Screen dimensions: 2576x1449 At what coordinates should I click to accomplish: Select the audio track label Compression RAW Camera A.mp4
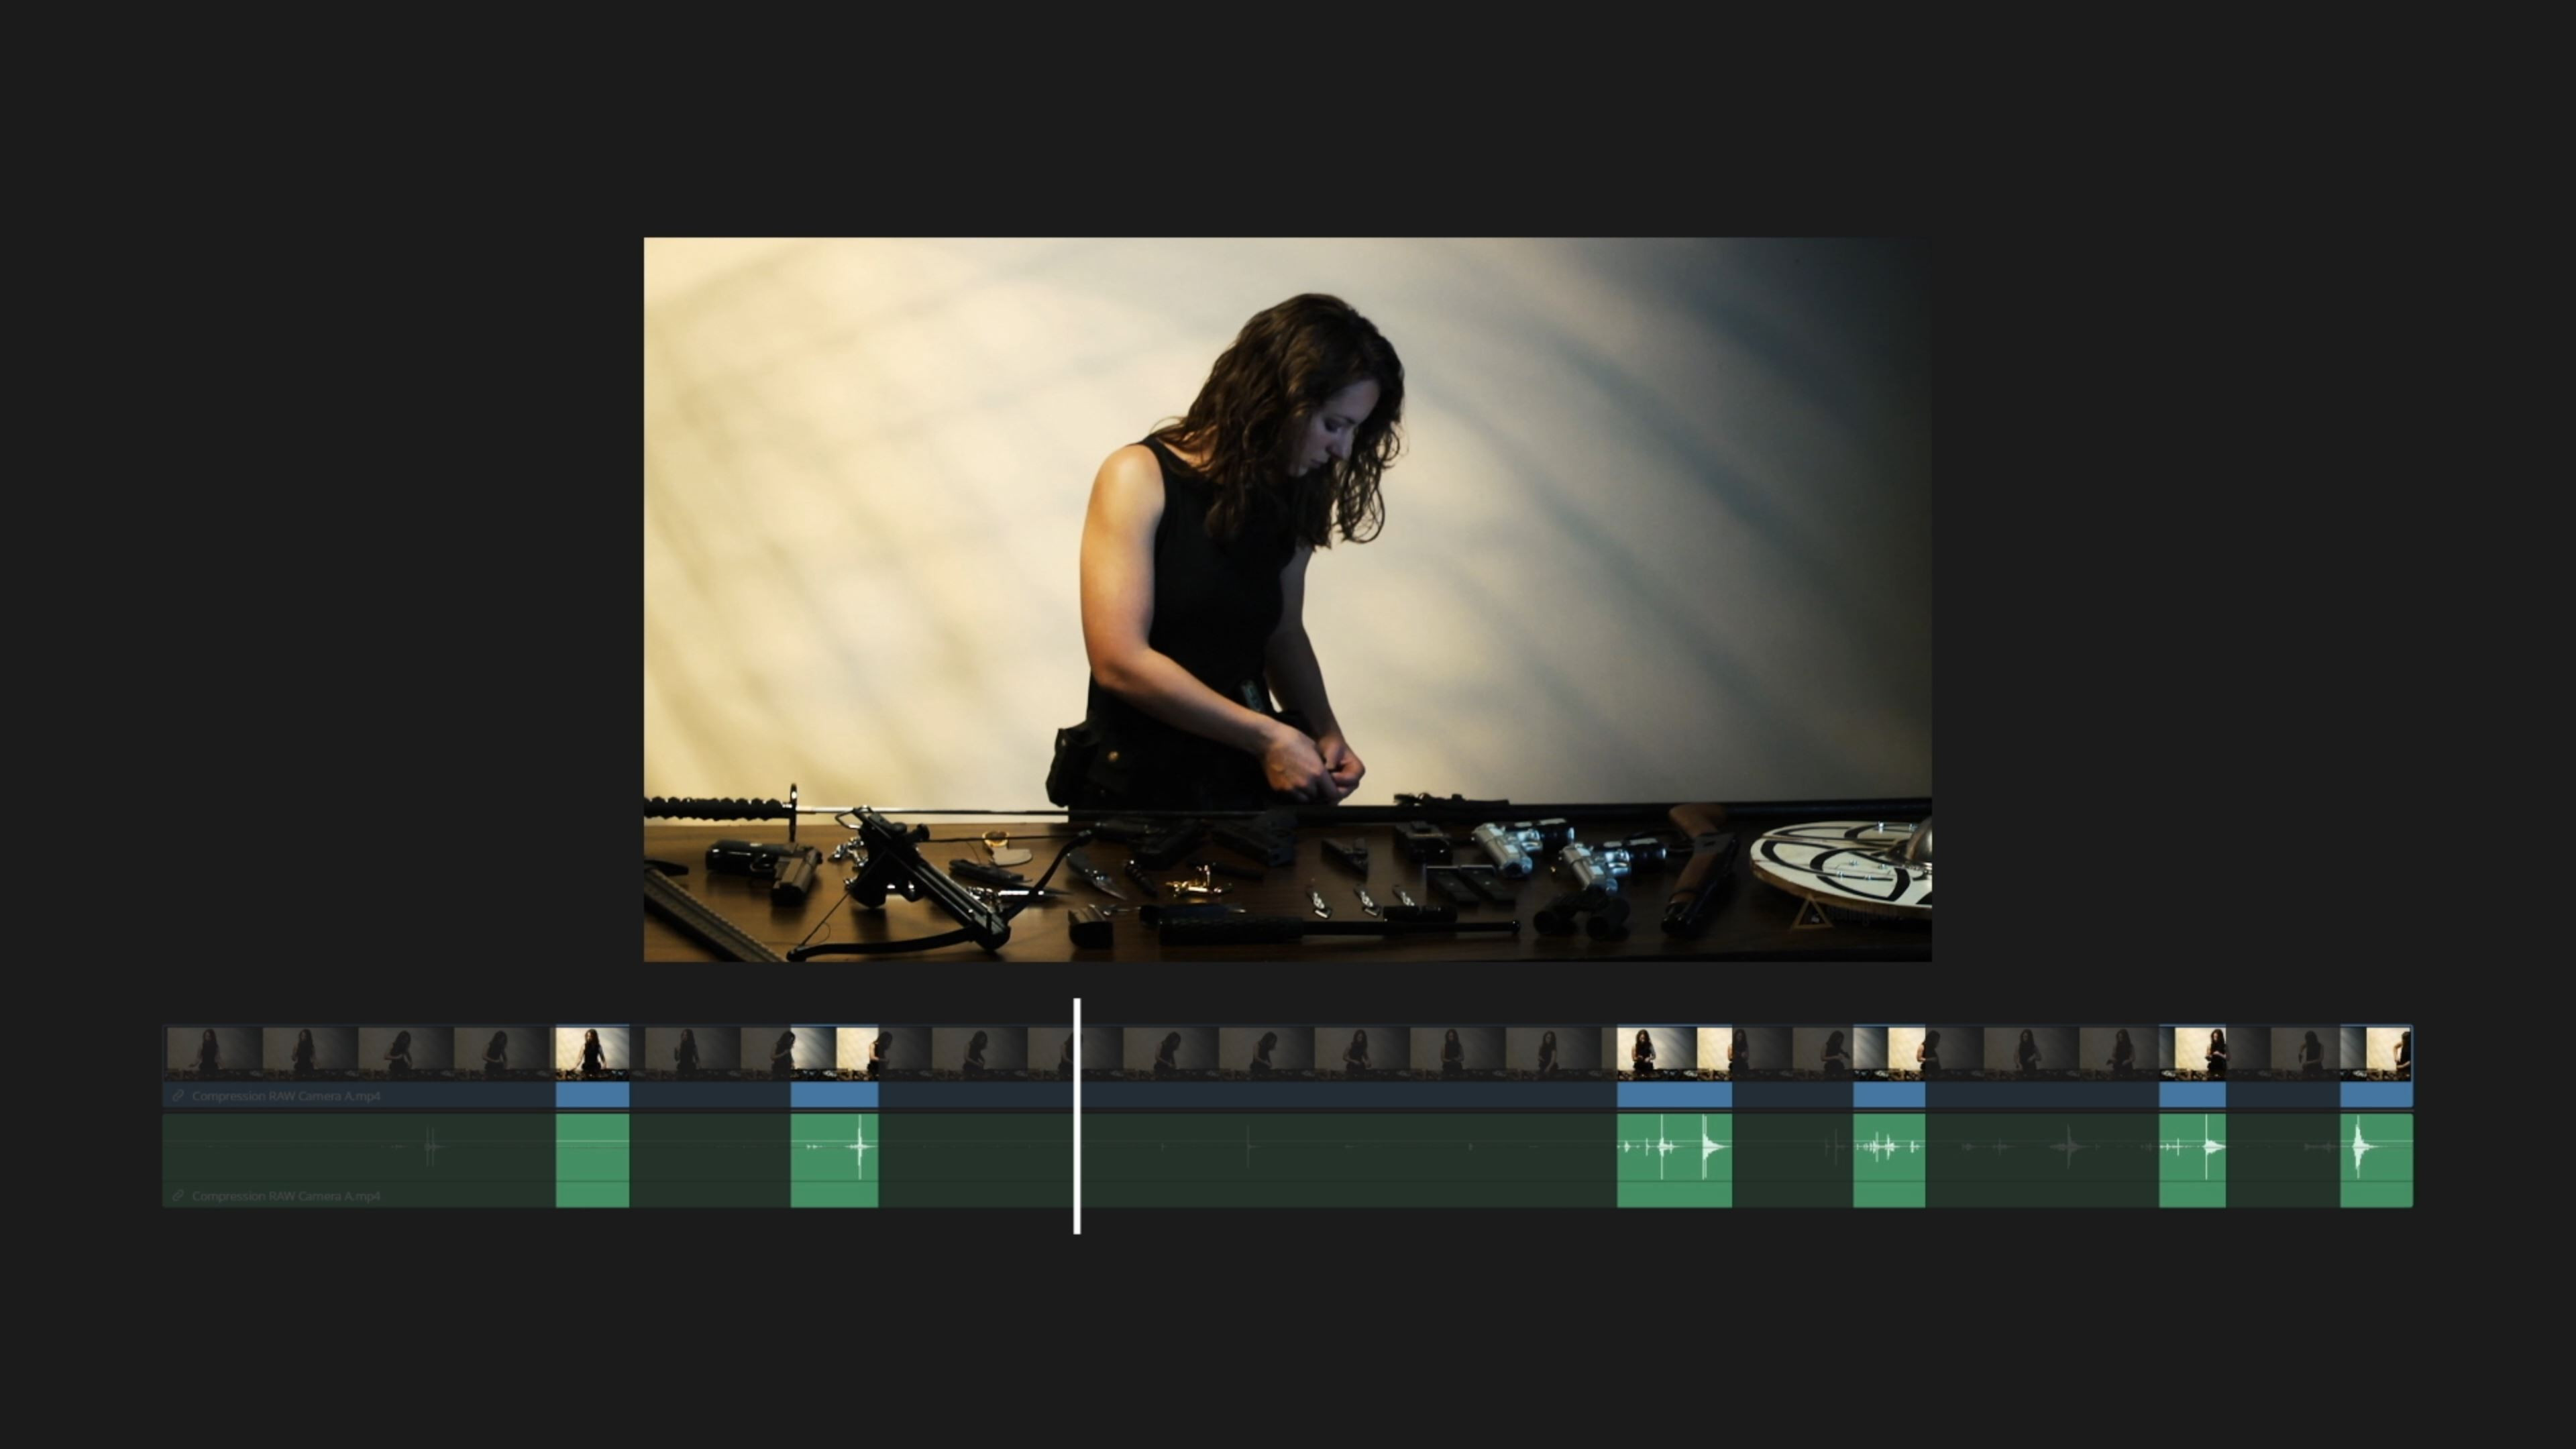pos(286,1196)
